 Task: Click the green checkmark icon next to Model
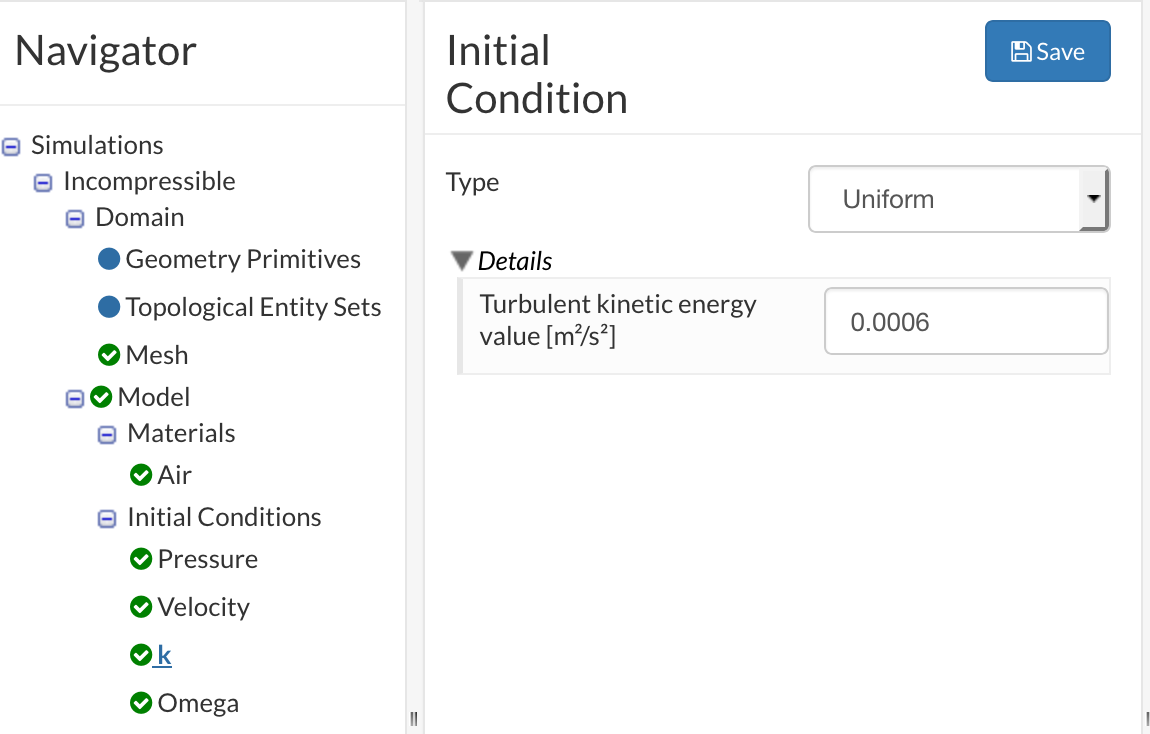click(101, 398)
